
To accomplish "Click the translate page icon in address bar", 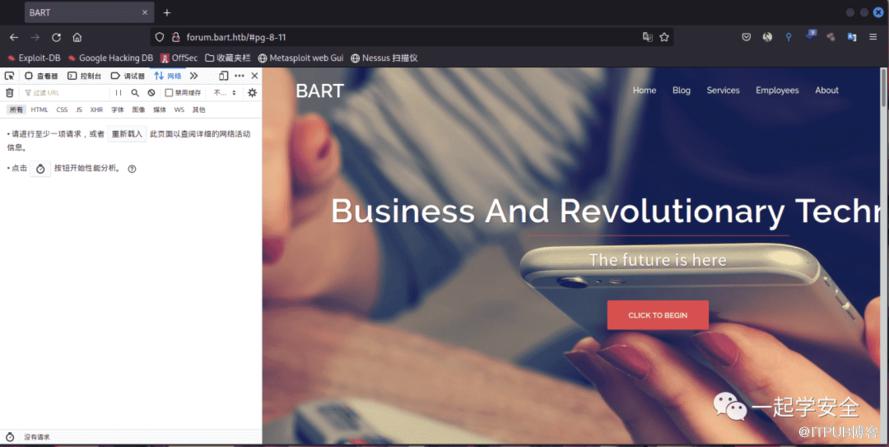I will (647, 37).
